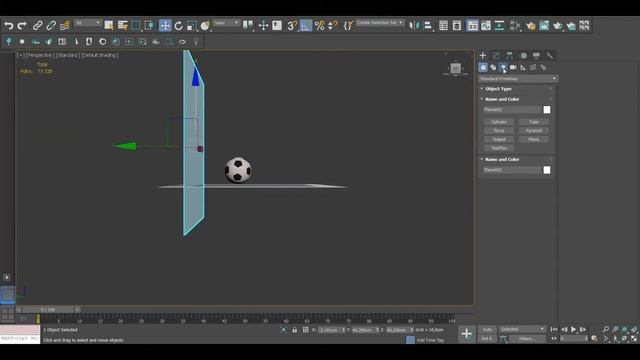Select the Shapes create category

coord(493,68)
